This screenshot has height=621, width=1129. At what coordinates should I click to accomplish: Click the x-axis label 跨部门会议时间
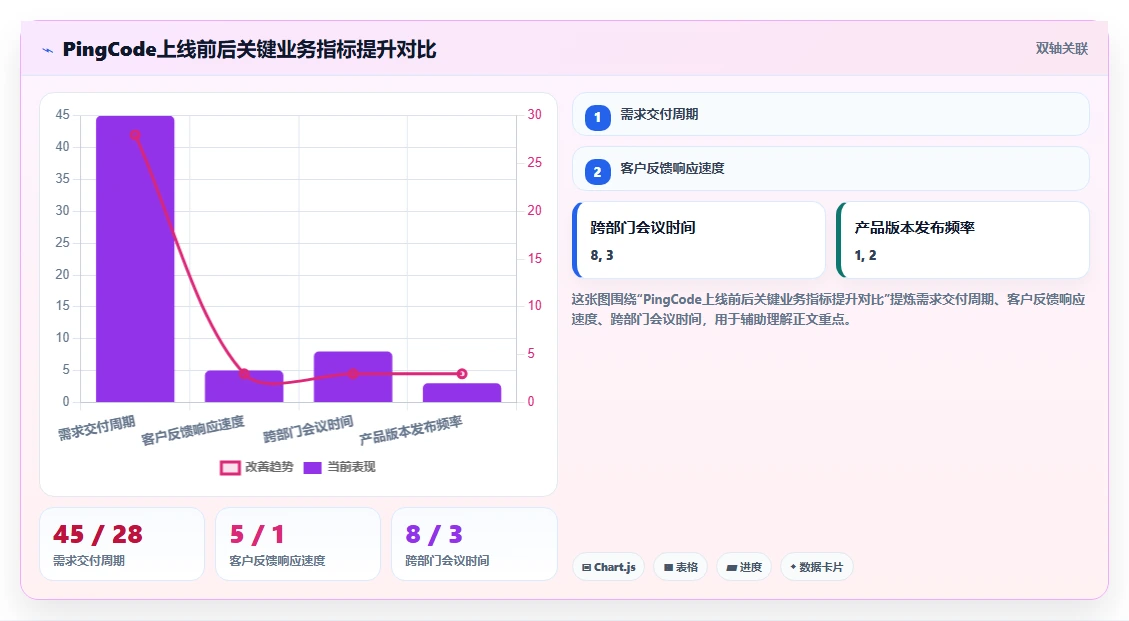[308, 429]
